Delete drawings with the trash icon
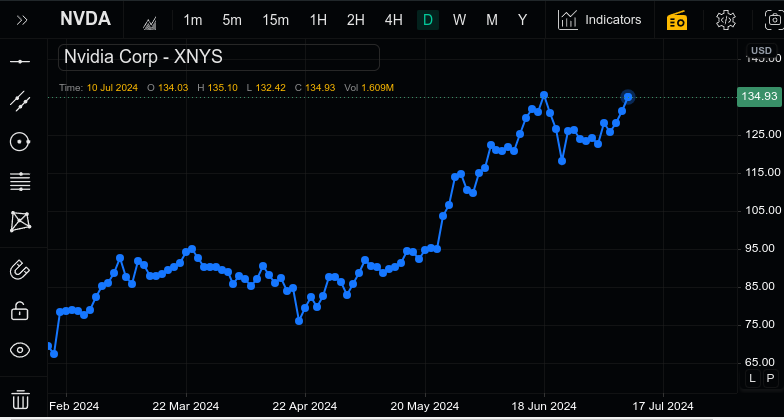784x420 pixels. (20, 400)
